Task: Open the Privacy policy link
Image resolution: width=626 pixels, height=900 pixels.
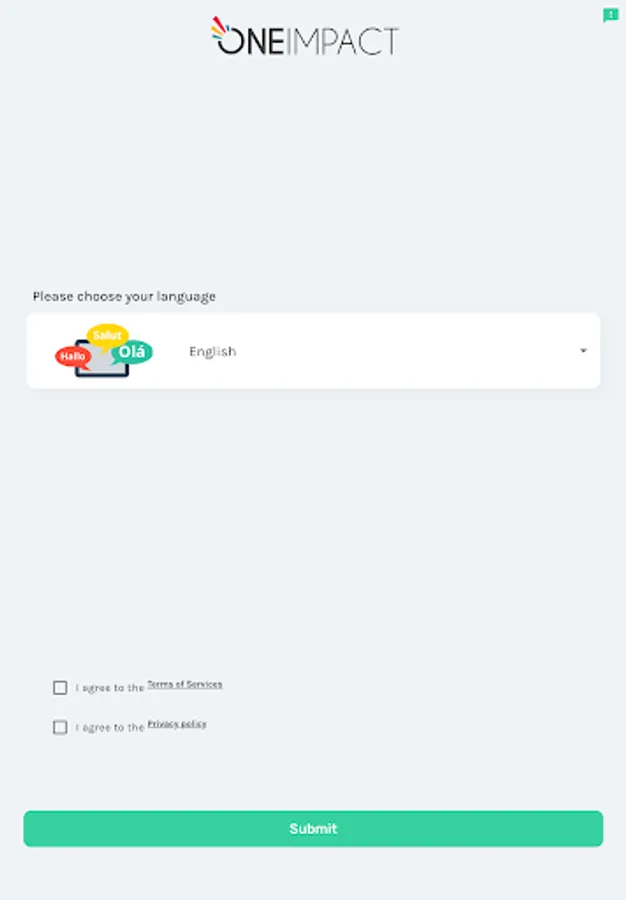Action: click(177, 724)
